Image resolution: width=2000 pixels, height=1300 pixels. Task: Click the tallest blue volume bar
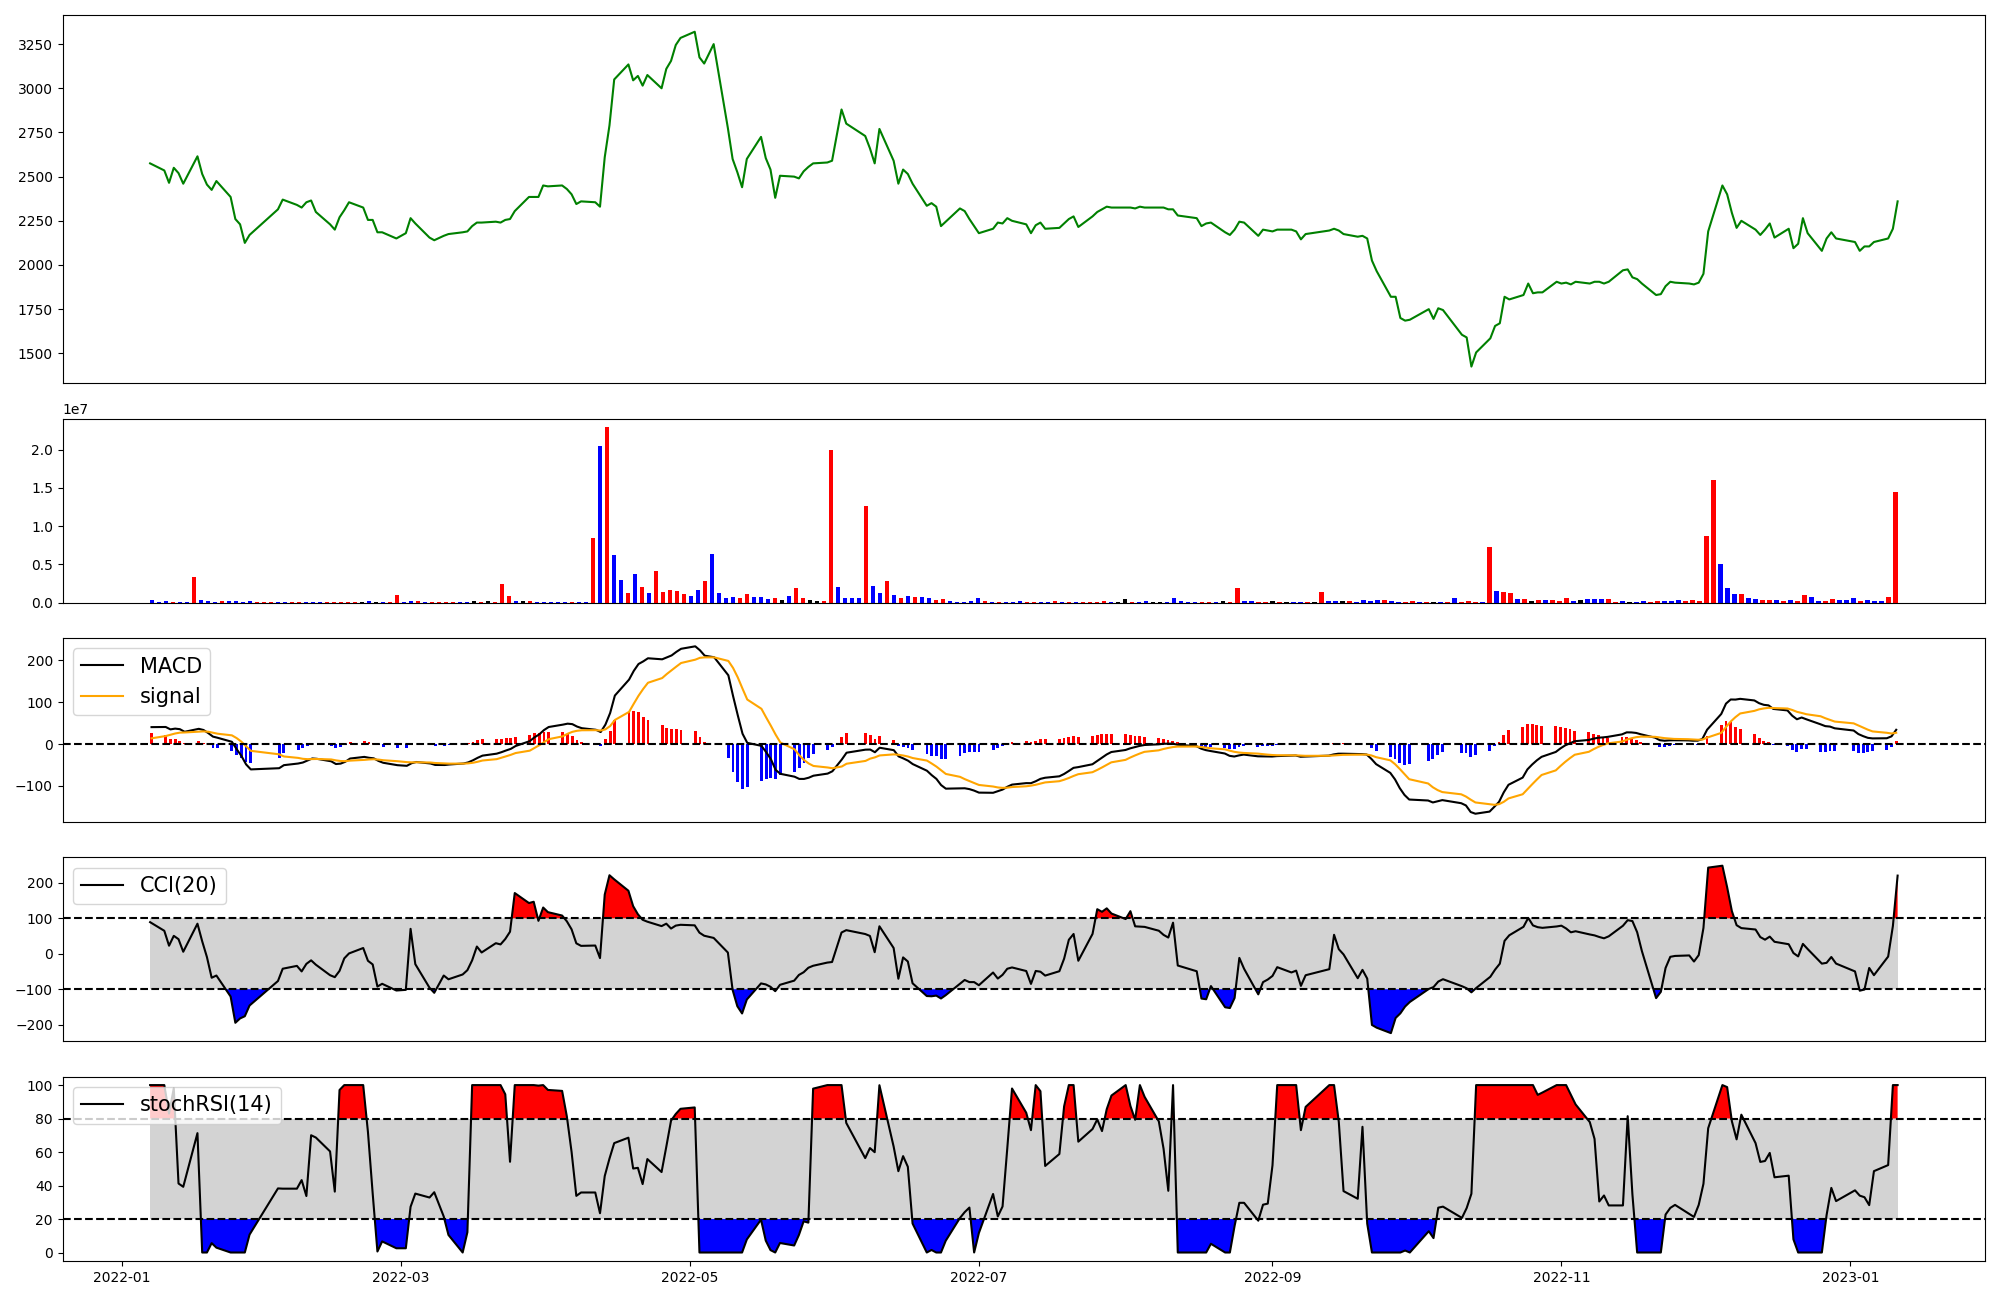(x=600, y=525)
